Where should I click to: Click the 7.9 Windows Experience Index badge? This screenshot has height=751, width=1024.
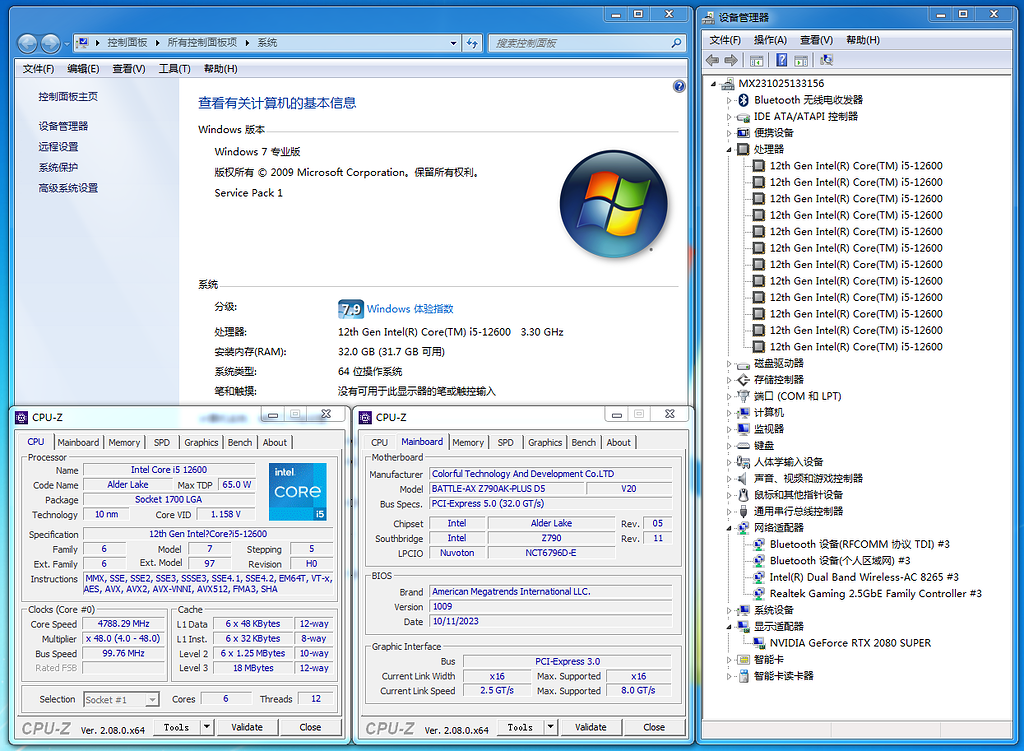coord(351,309)
